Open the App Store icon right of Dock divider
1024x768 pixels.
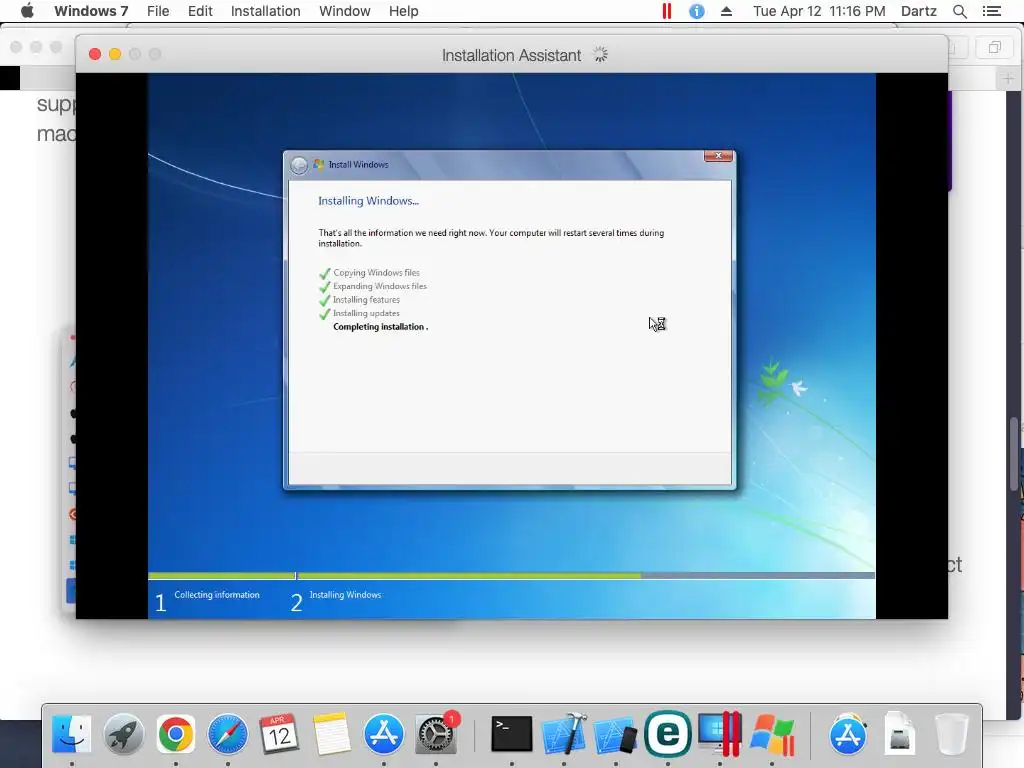pos(848,734)
